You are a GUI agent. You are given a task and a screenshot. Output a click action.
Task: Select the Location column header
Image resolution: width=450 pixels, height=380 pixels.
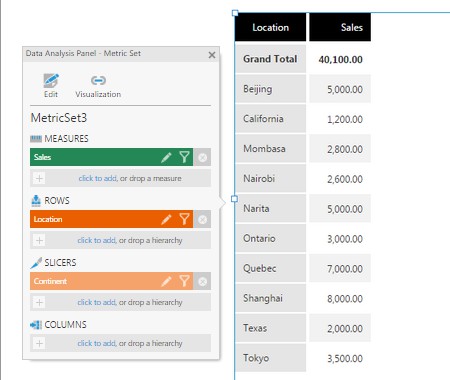point(270,27)
